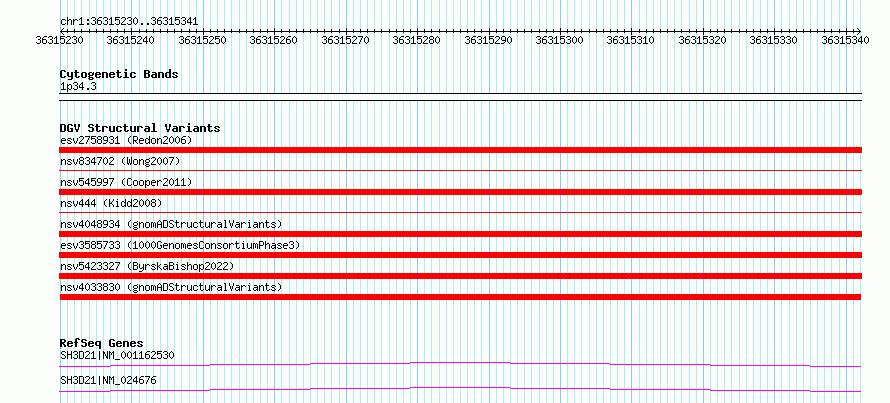Click the magenta line of SH3D21|NM_001162530
890x403 pixels.
tap(460, 364)
